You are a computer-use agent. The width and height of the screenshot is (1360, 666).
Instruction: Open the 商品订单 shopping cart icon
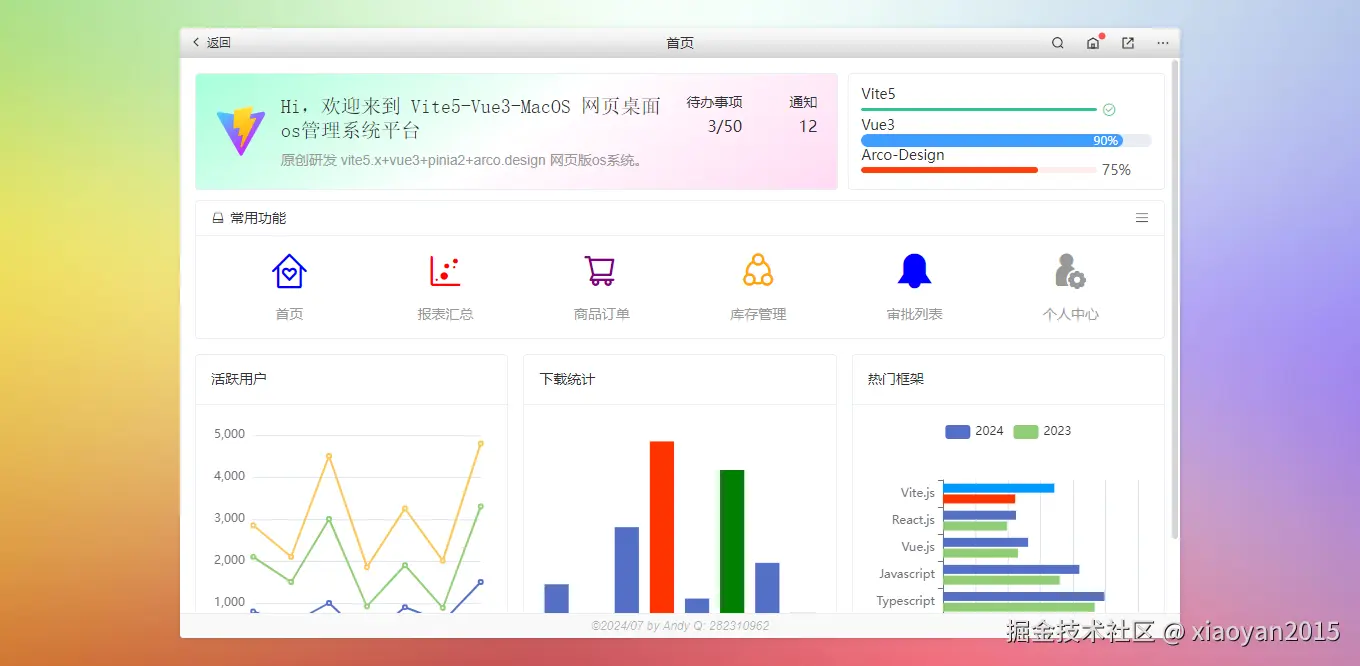click(x=600, y=271)
